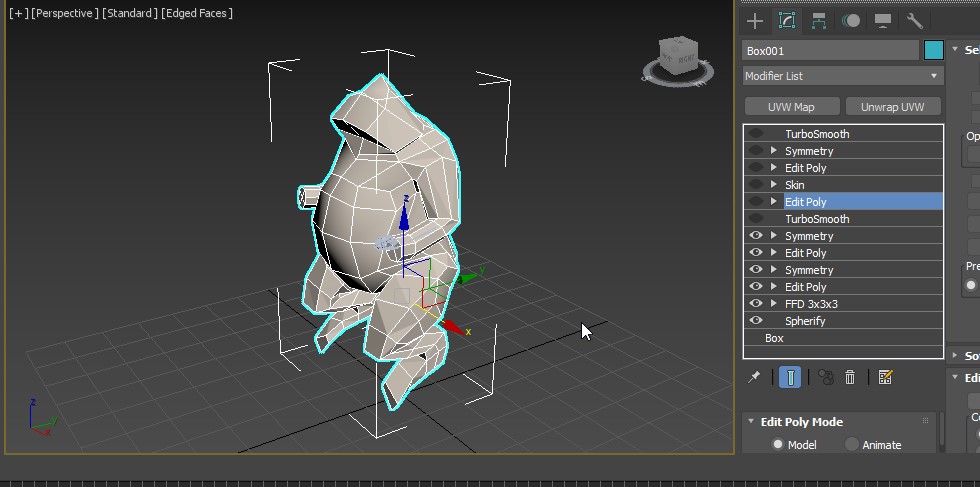Click the UVW Map button
The height and width of the screenshot is (487, 980).
coord(790,107)
